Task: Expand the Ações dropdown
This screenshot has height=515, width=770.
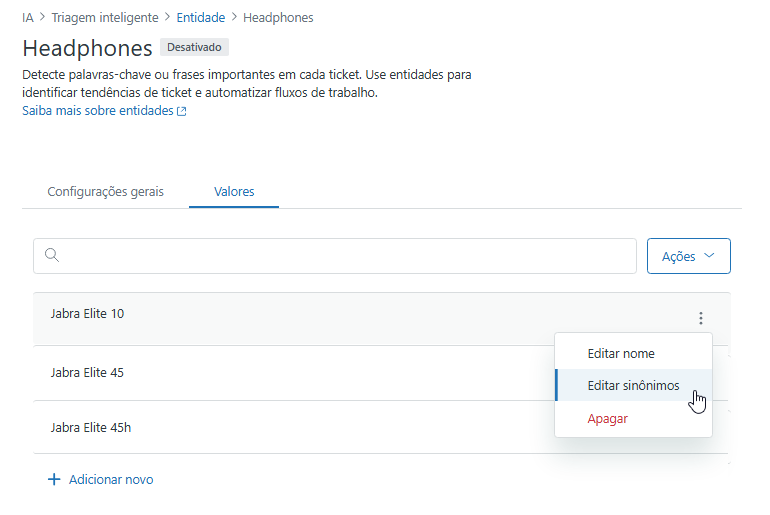Action: click(688, 256)
